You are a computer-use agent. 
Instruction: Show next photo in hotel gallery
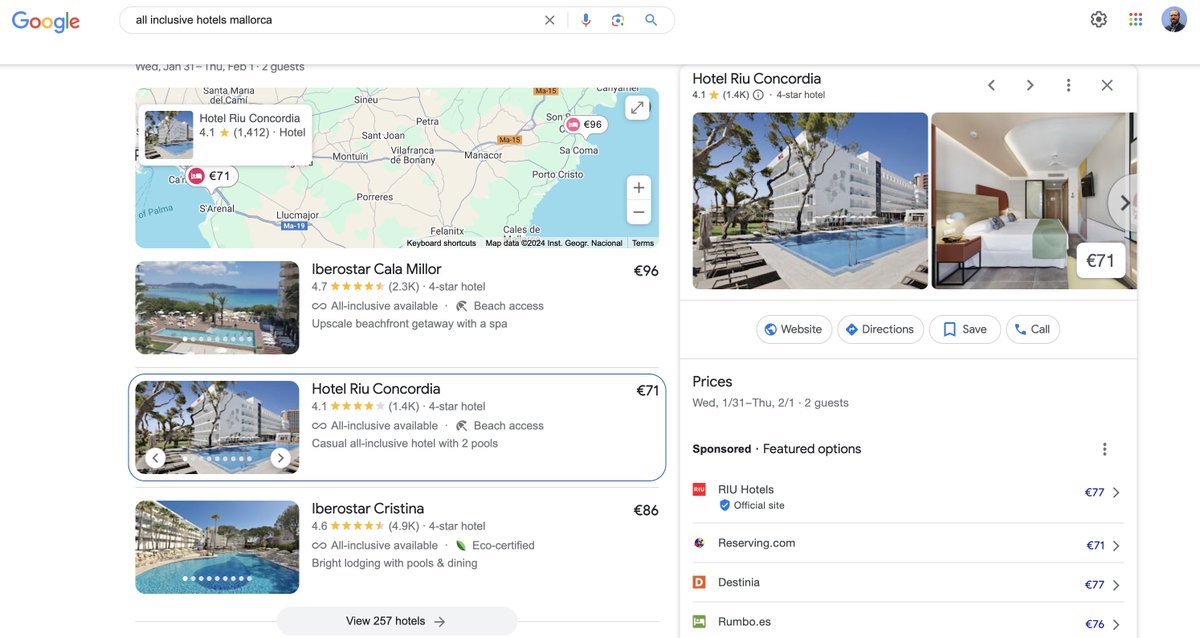[x=1124, y=202]
